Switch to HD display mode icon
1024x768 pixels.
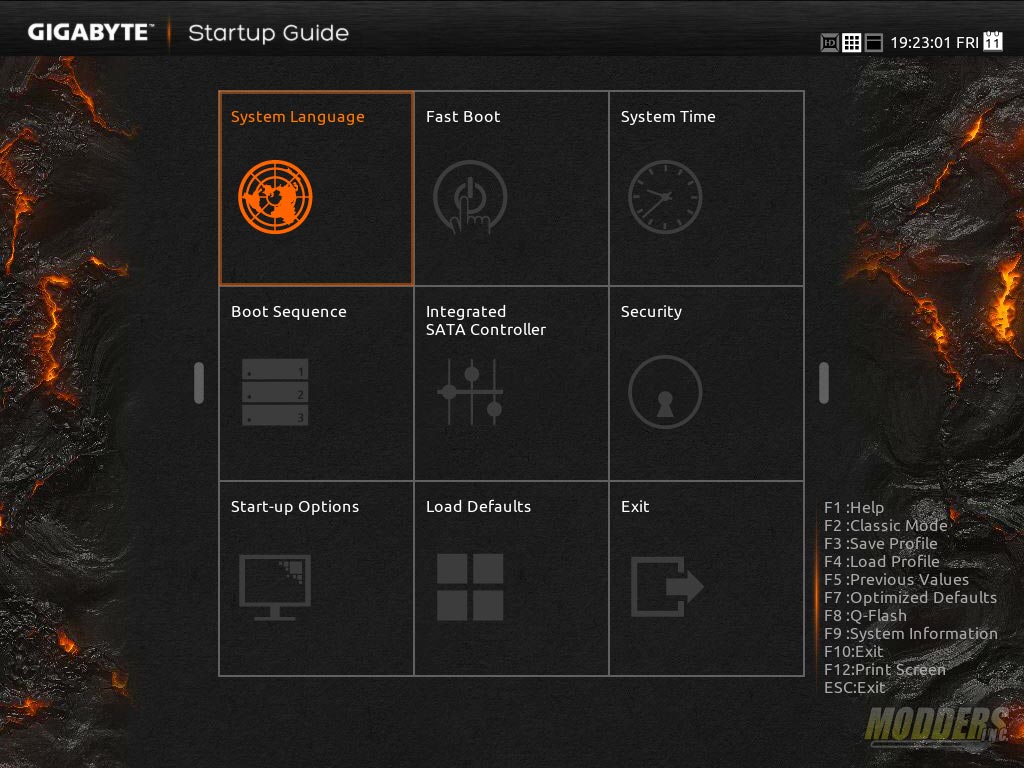(829, 43)
